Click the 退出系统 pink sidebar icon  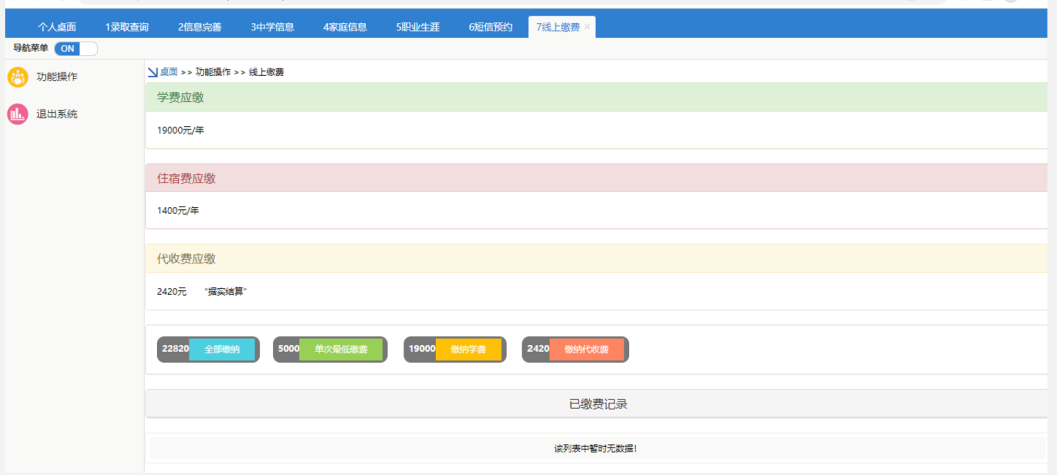coord(18,114)
